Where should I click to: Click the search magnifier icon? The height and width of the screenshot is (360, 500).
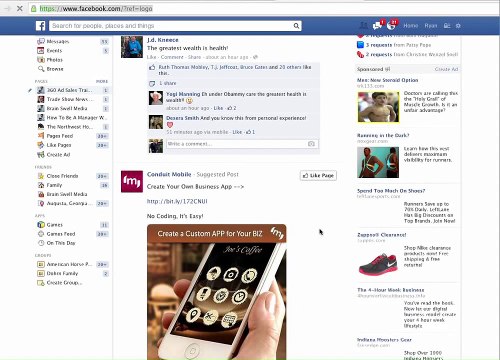[x=296, y=26]
